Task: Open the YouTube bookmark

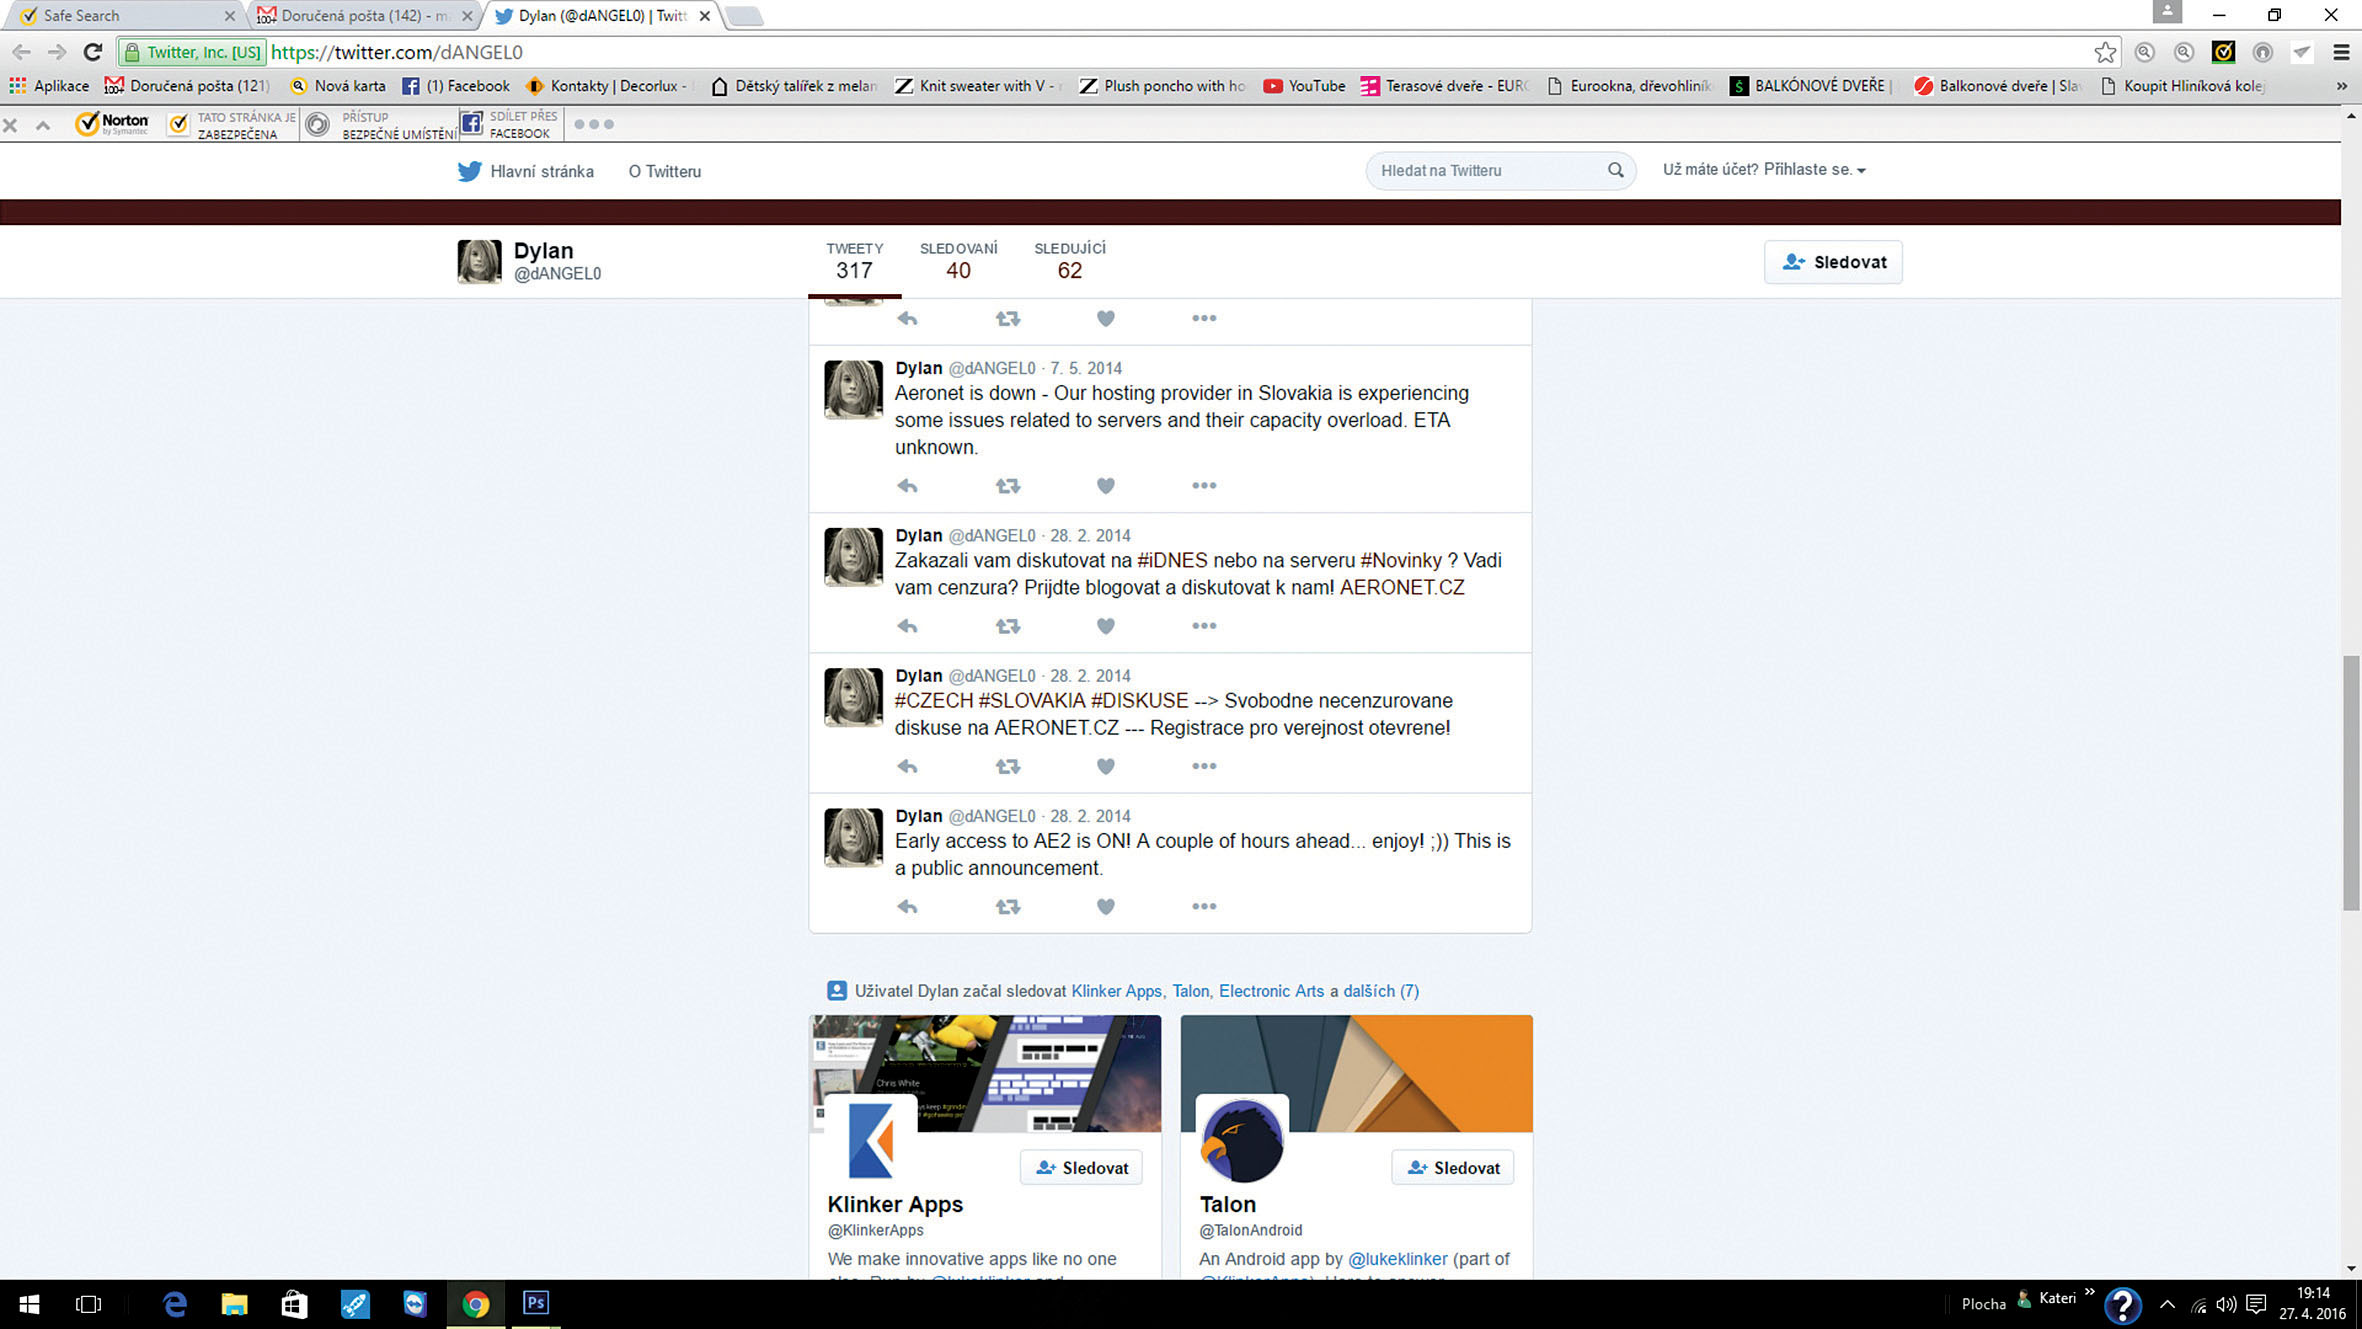Action: pyautogui.click(x=1304, y=86)
